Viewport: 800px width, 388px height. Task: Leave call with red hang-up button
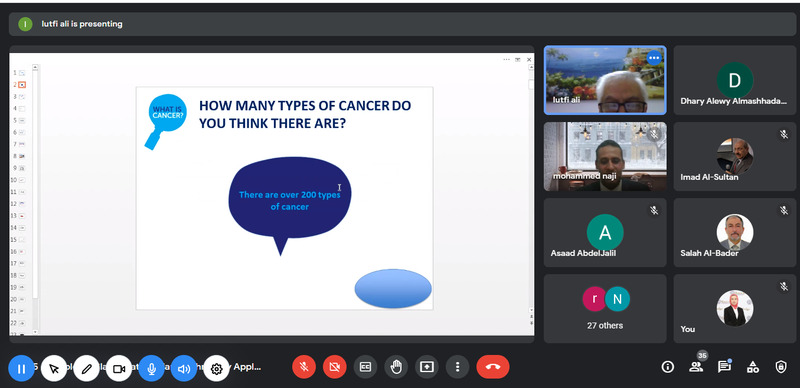point(493,367)
